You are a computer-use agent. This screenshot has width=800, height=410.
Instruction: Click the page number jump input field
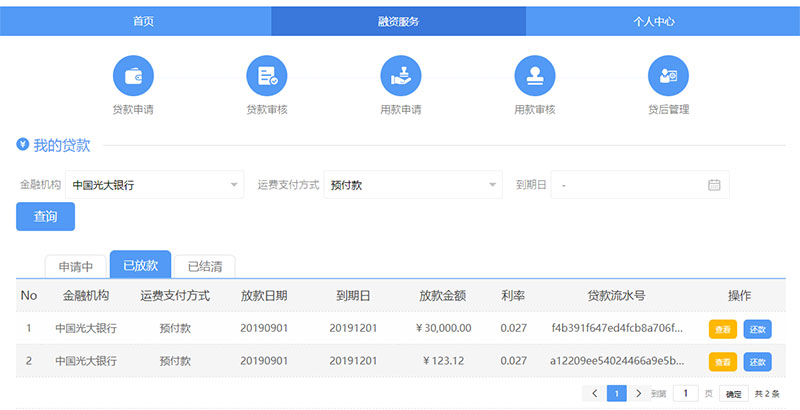[685, 394]
